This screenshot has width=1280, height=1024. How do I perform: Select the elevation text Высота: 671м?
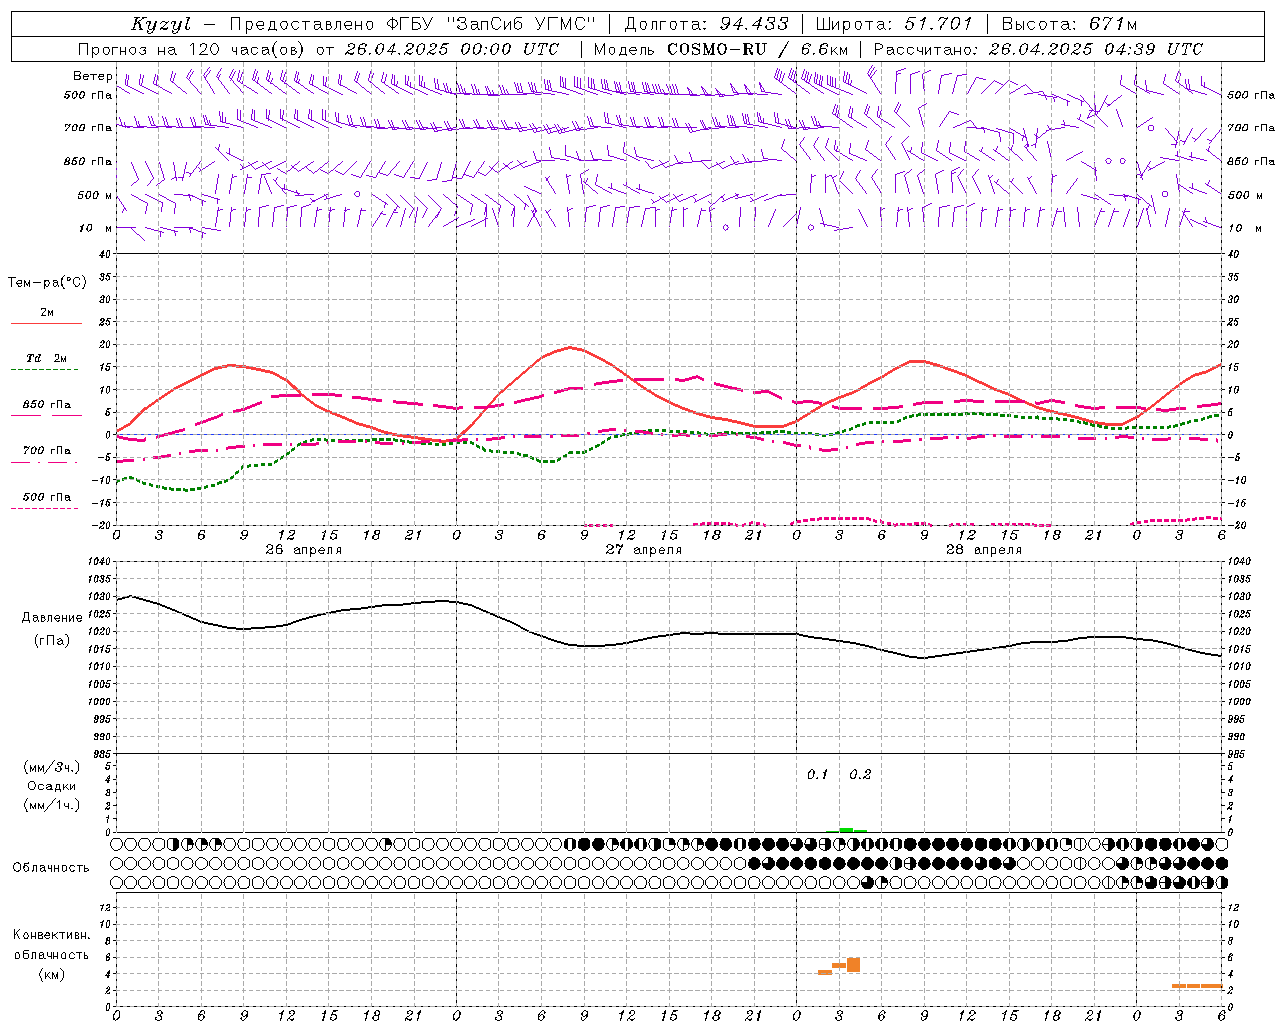click(x=1069, y=24)
